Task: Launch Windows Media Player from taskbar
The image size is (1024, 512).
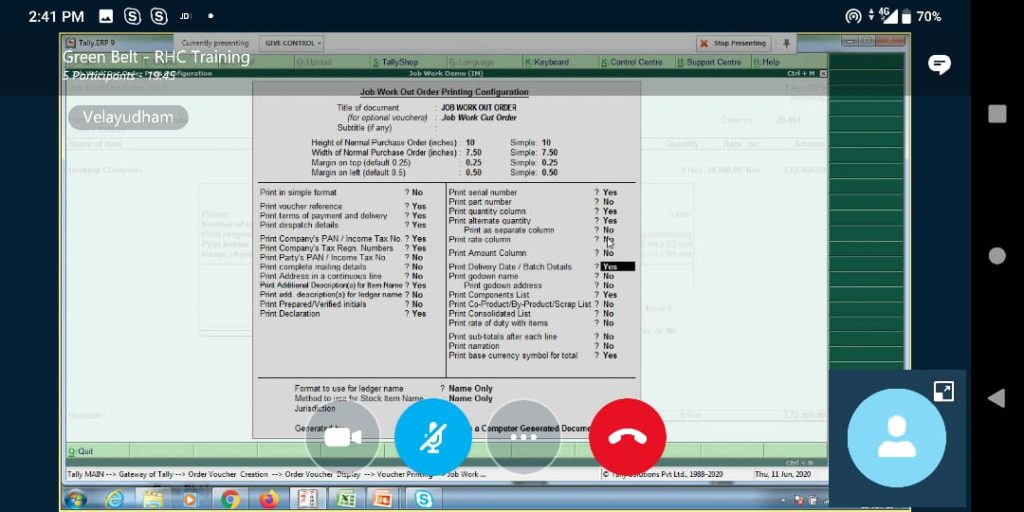Action: [x=190, y=500]
